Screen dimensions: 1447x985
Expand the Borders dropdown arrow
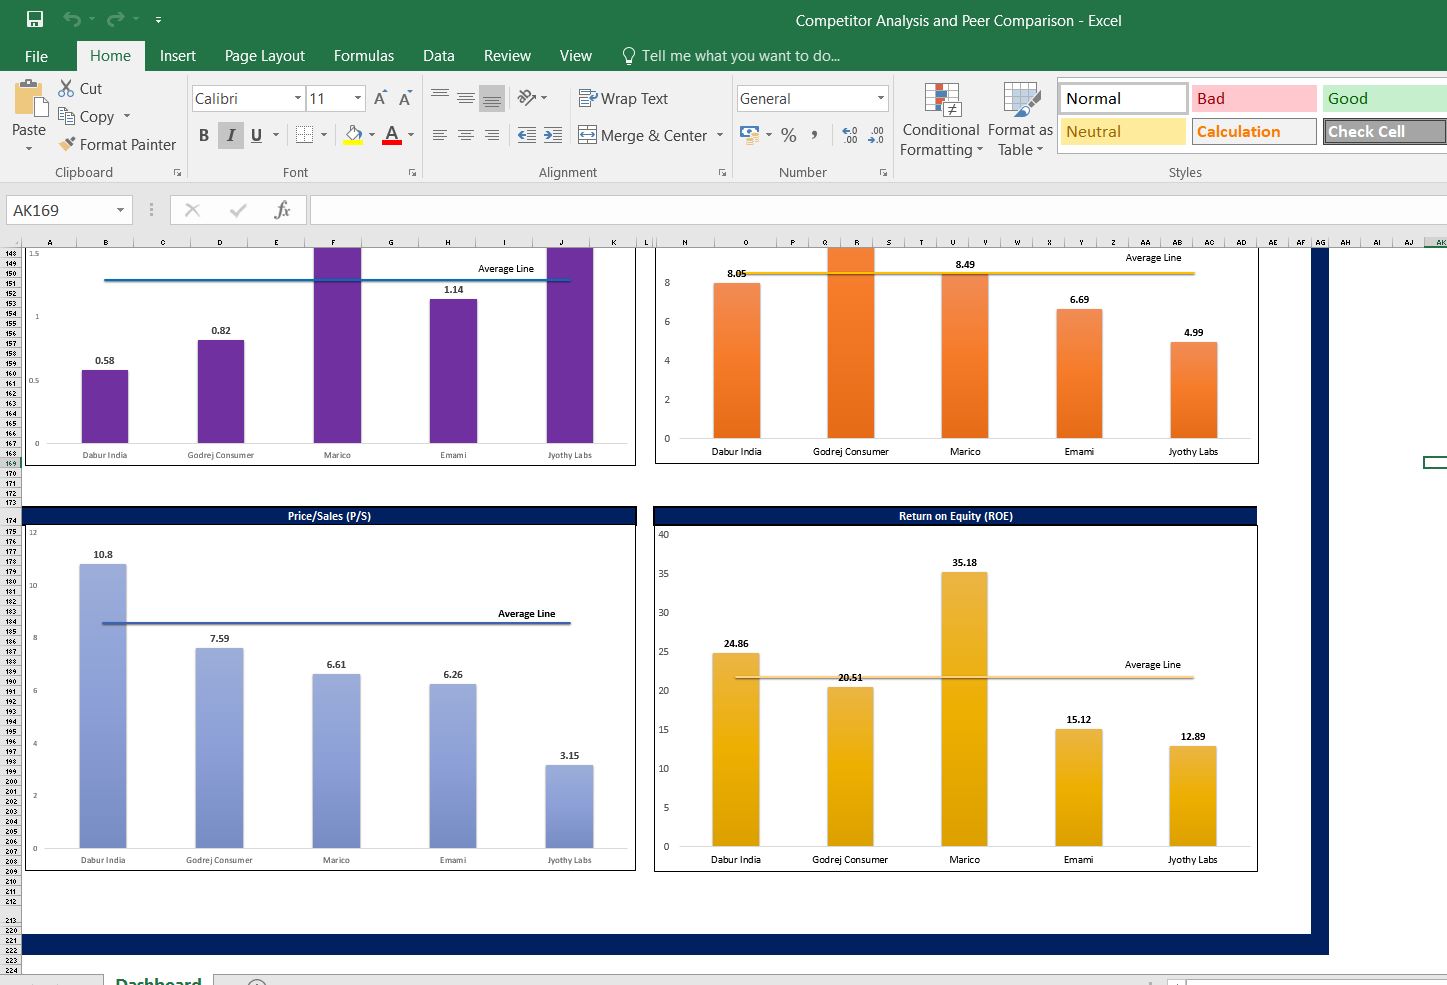[324, 135]
